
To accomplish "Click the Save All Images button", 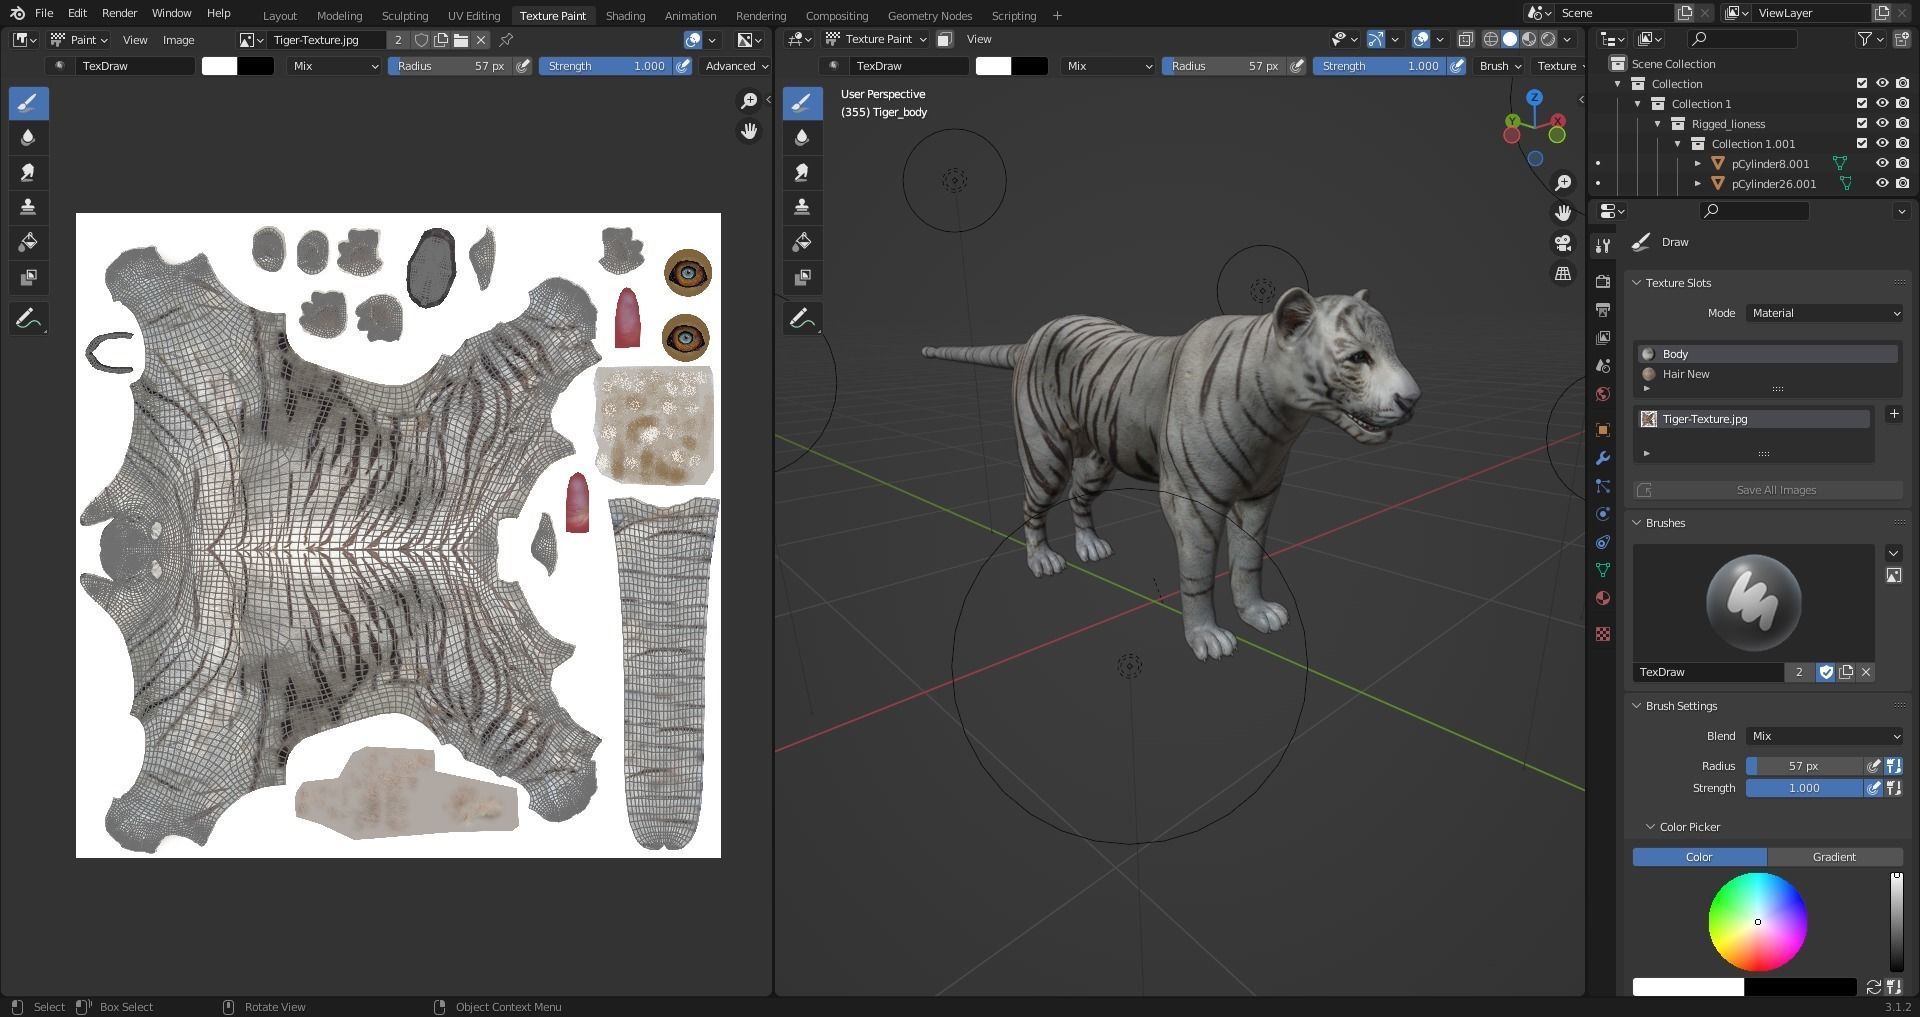I will (x=1768, y=490).
